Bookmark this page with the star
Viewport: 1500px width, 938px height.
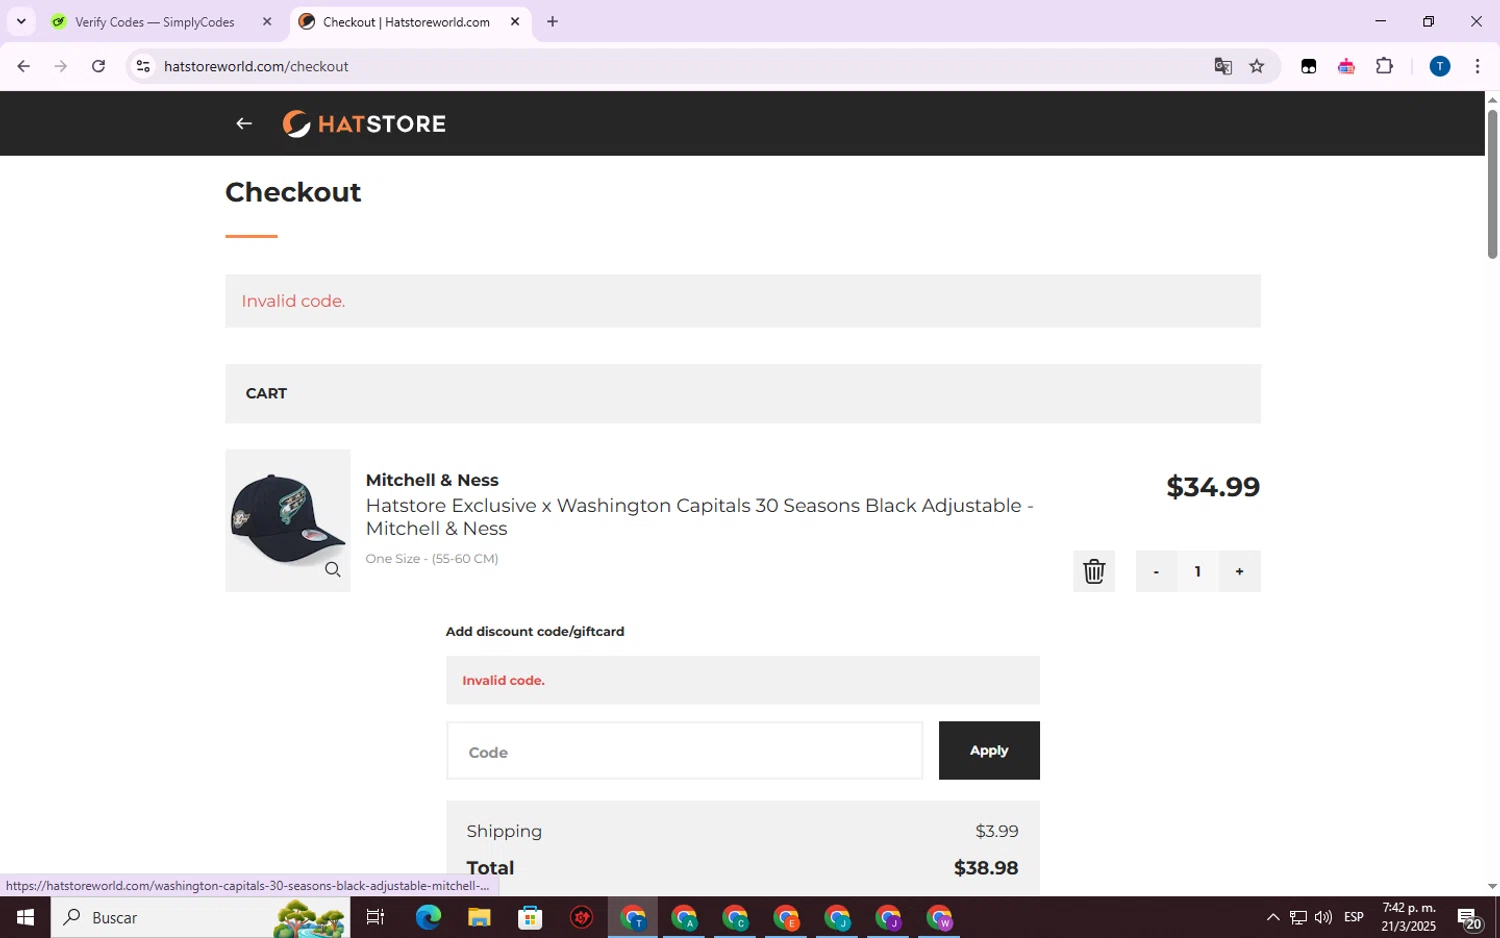1257,66
